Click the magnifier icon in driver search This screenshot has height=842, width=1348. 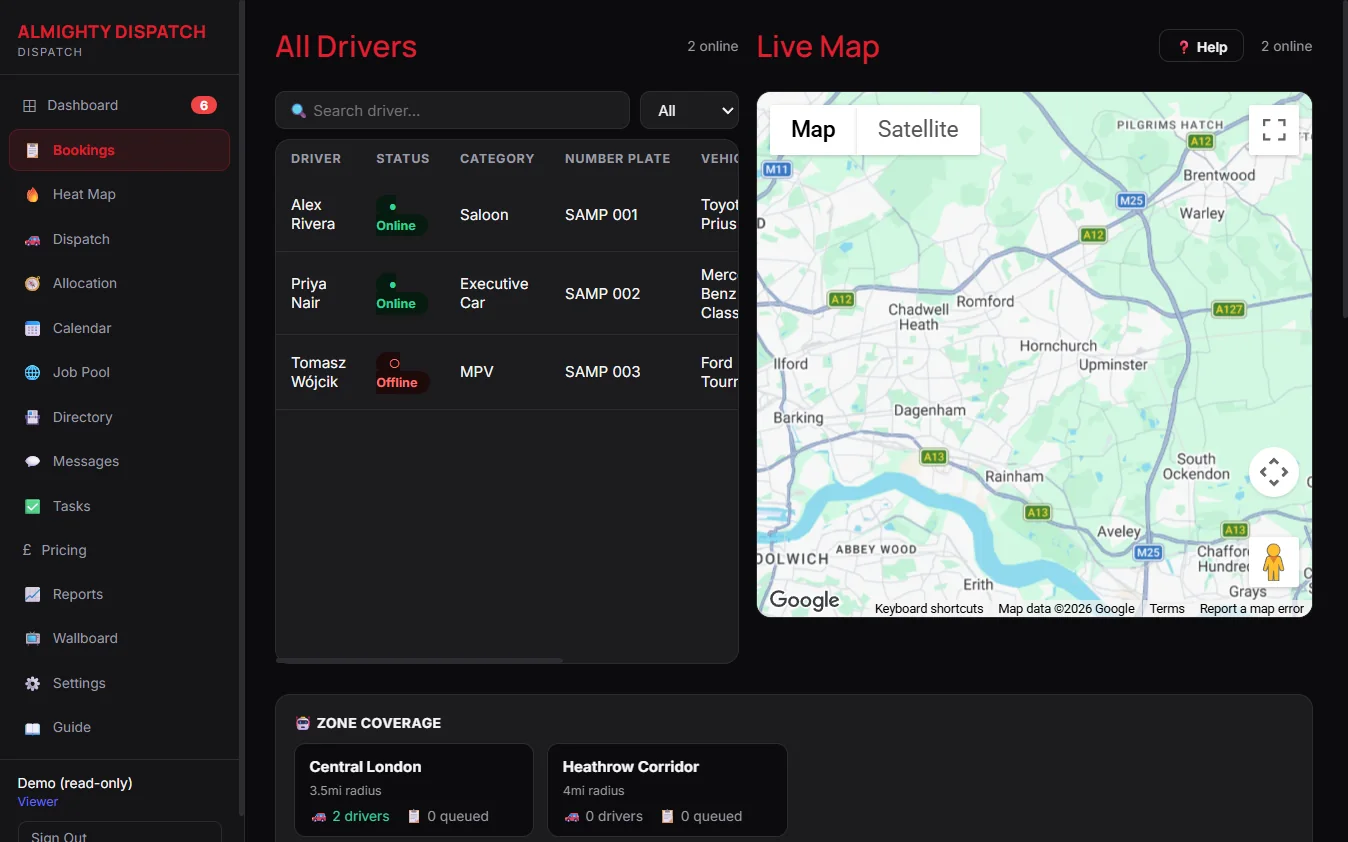point(298,111)
